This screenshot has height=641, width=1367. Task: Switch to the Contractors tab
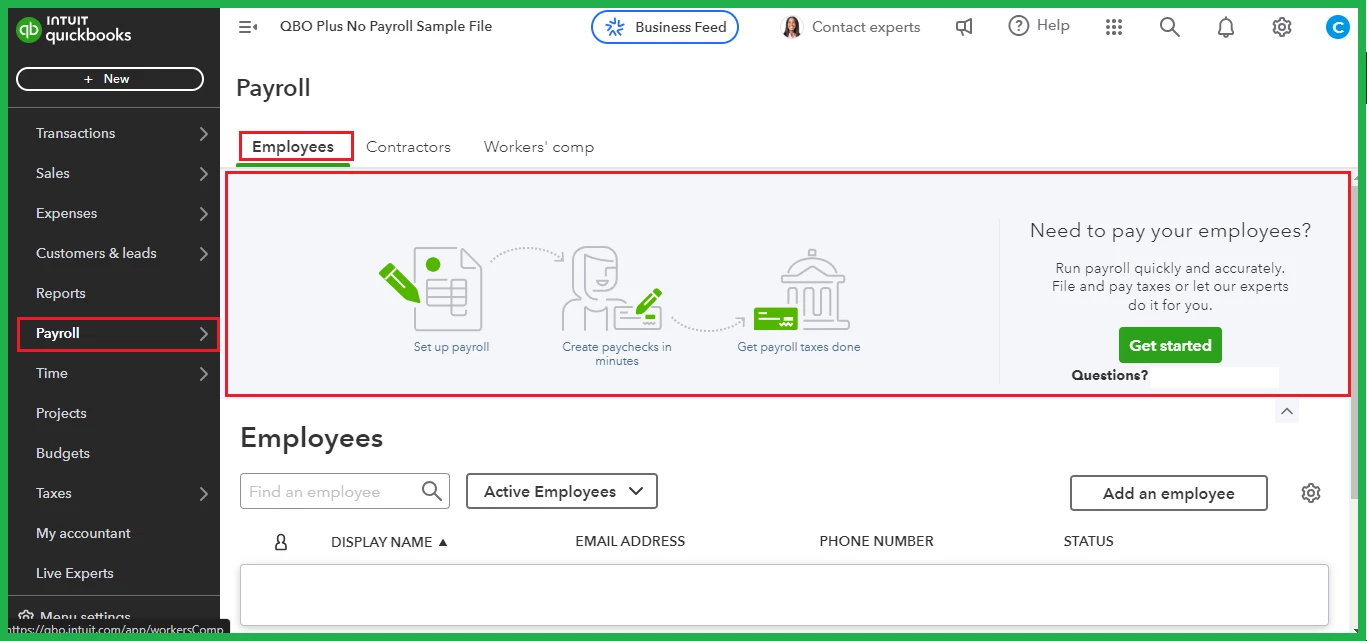pos(408,147)
